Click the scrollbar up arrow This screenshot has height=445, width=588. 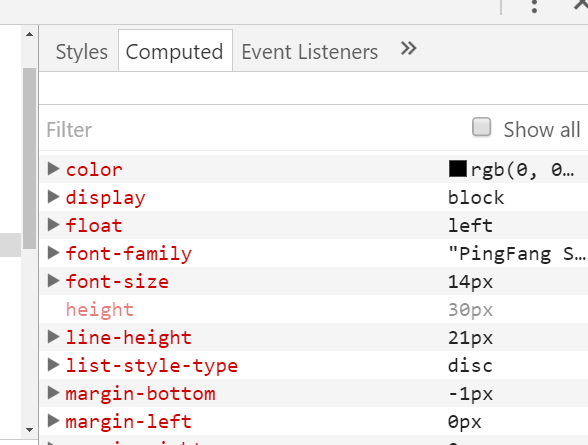pyautogui.click(x=29, y=34)
